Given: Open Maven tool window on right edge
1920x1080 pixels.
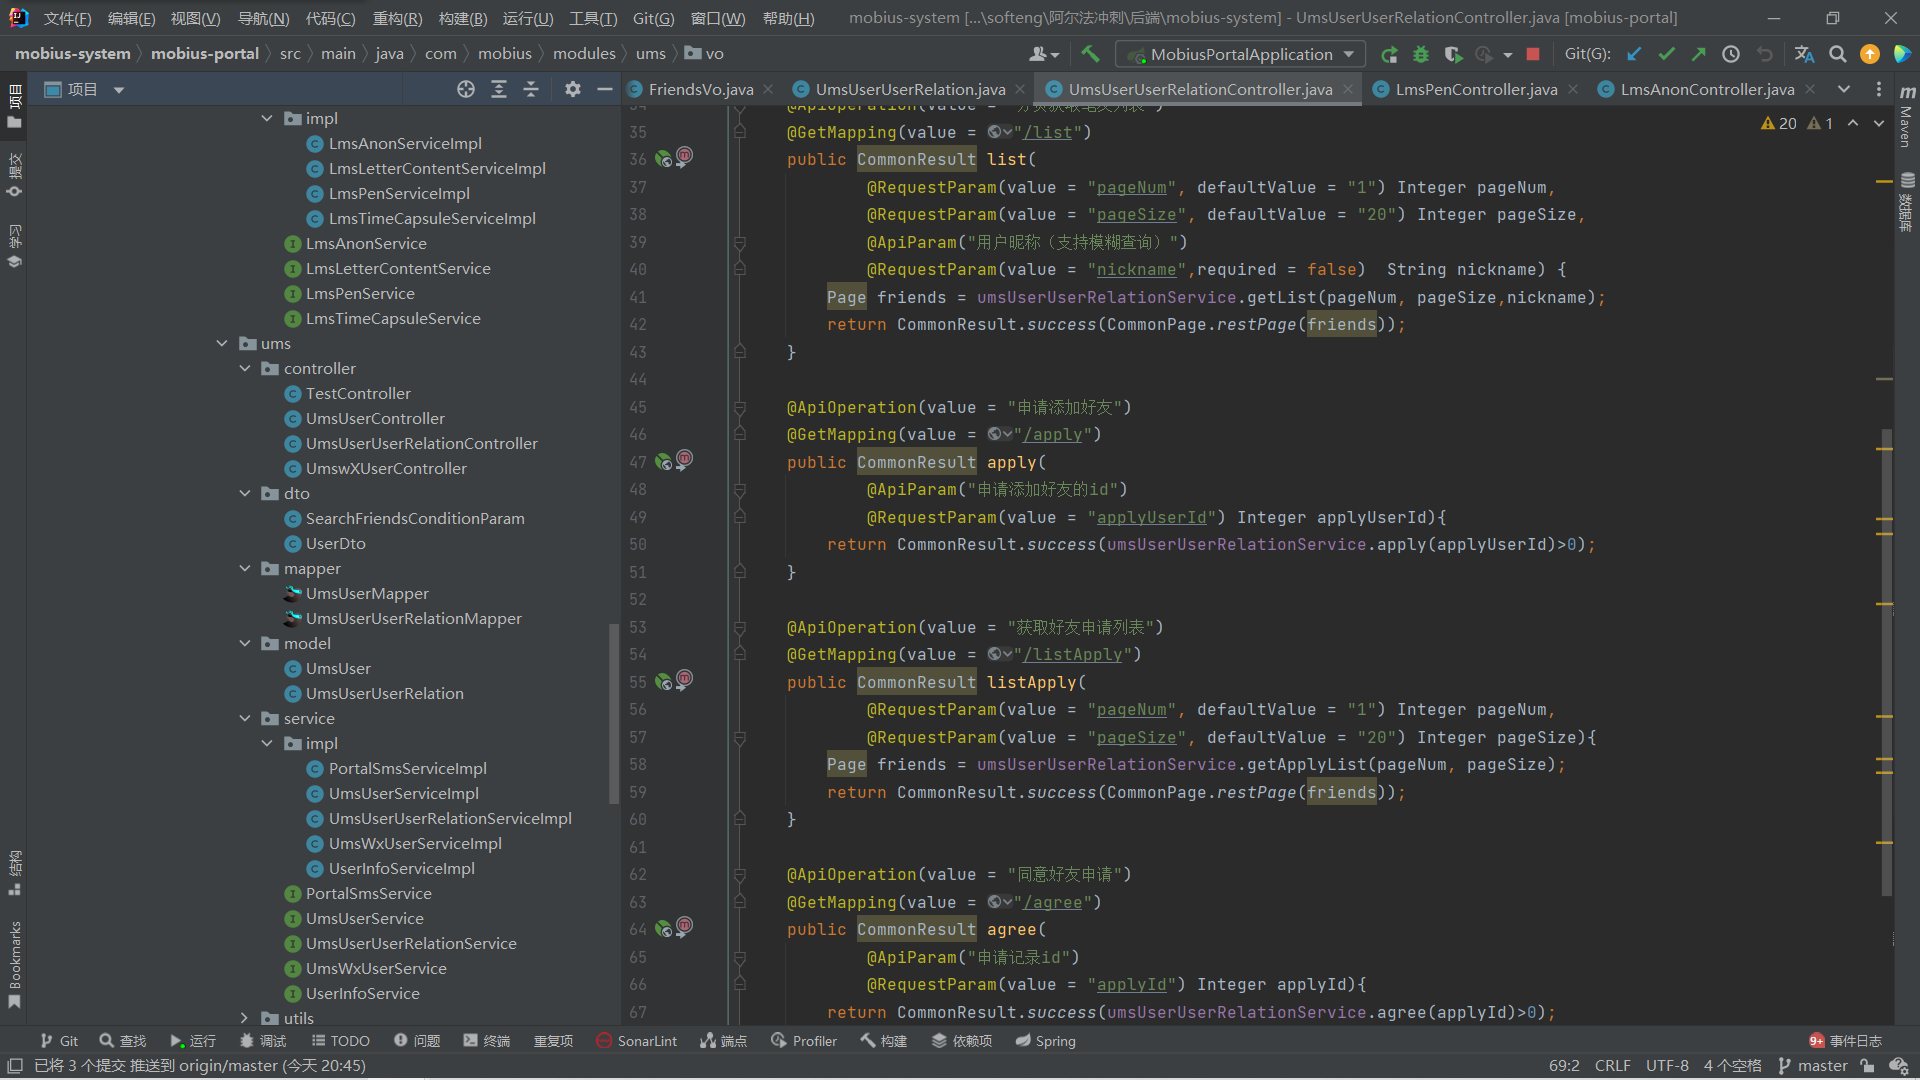Looking at the screenshot, I should [1907, 118].
